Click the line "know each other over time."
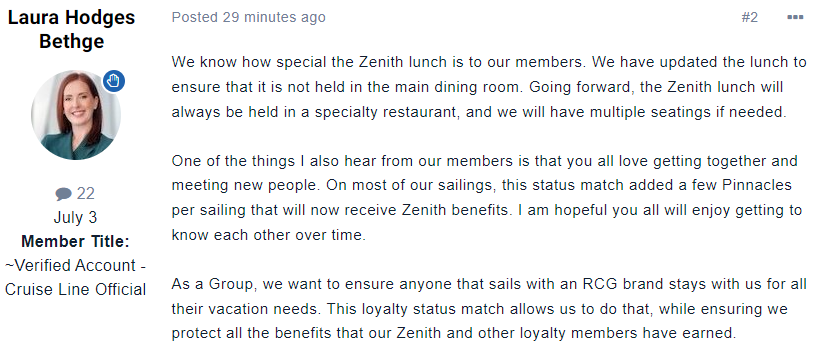 click(269, 235)
